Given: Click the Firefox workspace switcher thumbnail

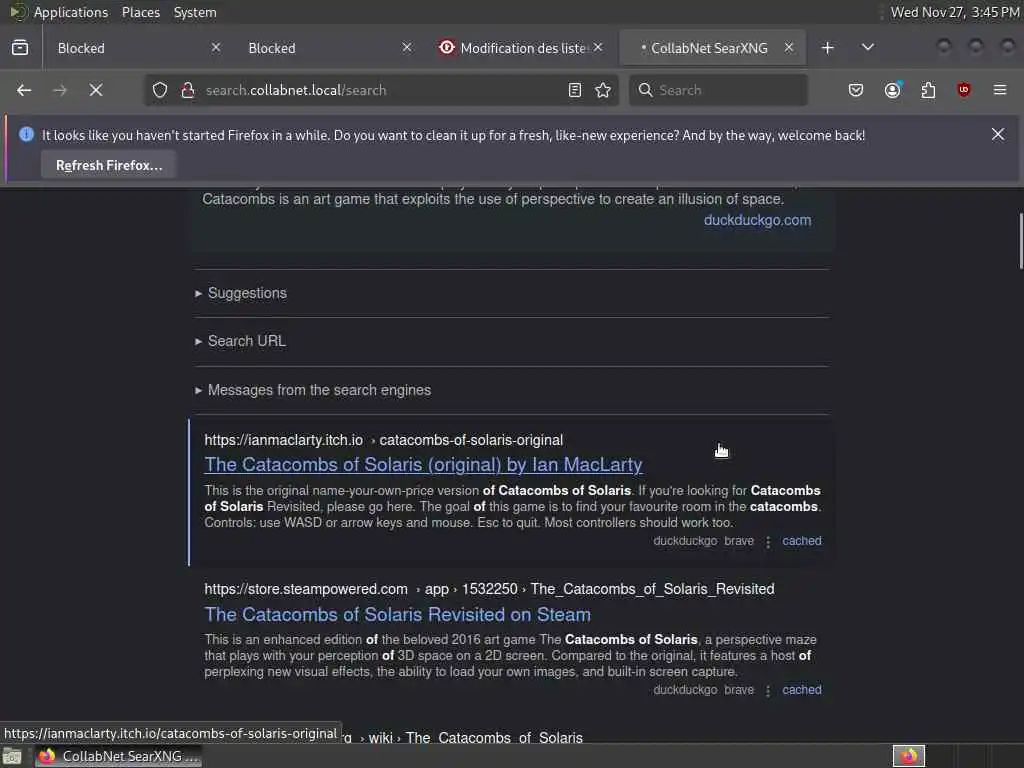Looking at the screenshot, I should pyautogui.click(x=909, y=756).
